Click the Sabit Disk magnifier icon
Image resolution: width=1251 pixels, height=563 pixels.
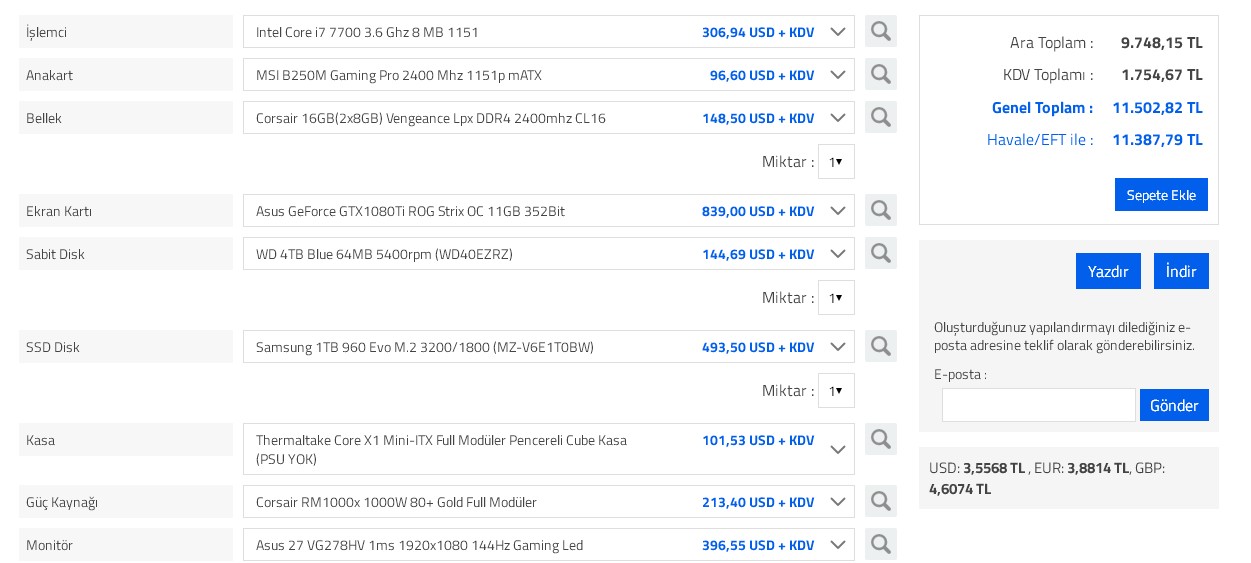(x=880, y=254)
